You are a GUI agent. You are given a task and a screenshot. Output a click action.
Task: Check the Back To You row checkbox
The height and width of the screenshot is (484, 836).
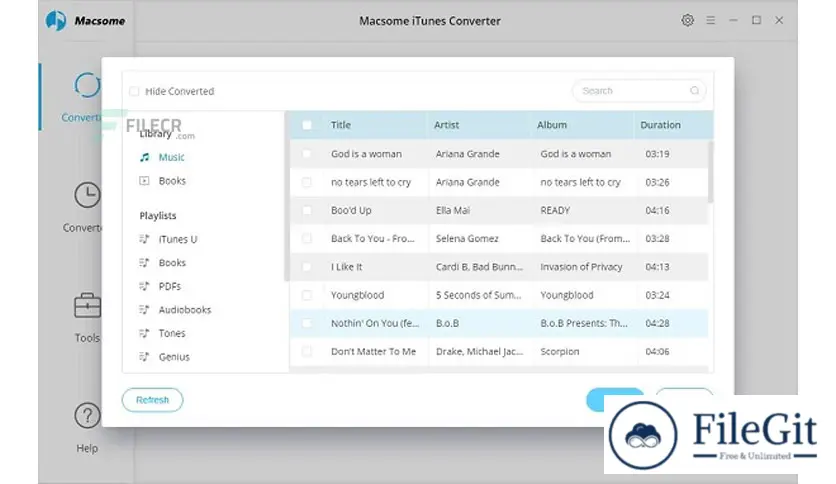pos(307,238)
